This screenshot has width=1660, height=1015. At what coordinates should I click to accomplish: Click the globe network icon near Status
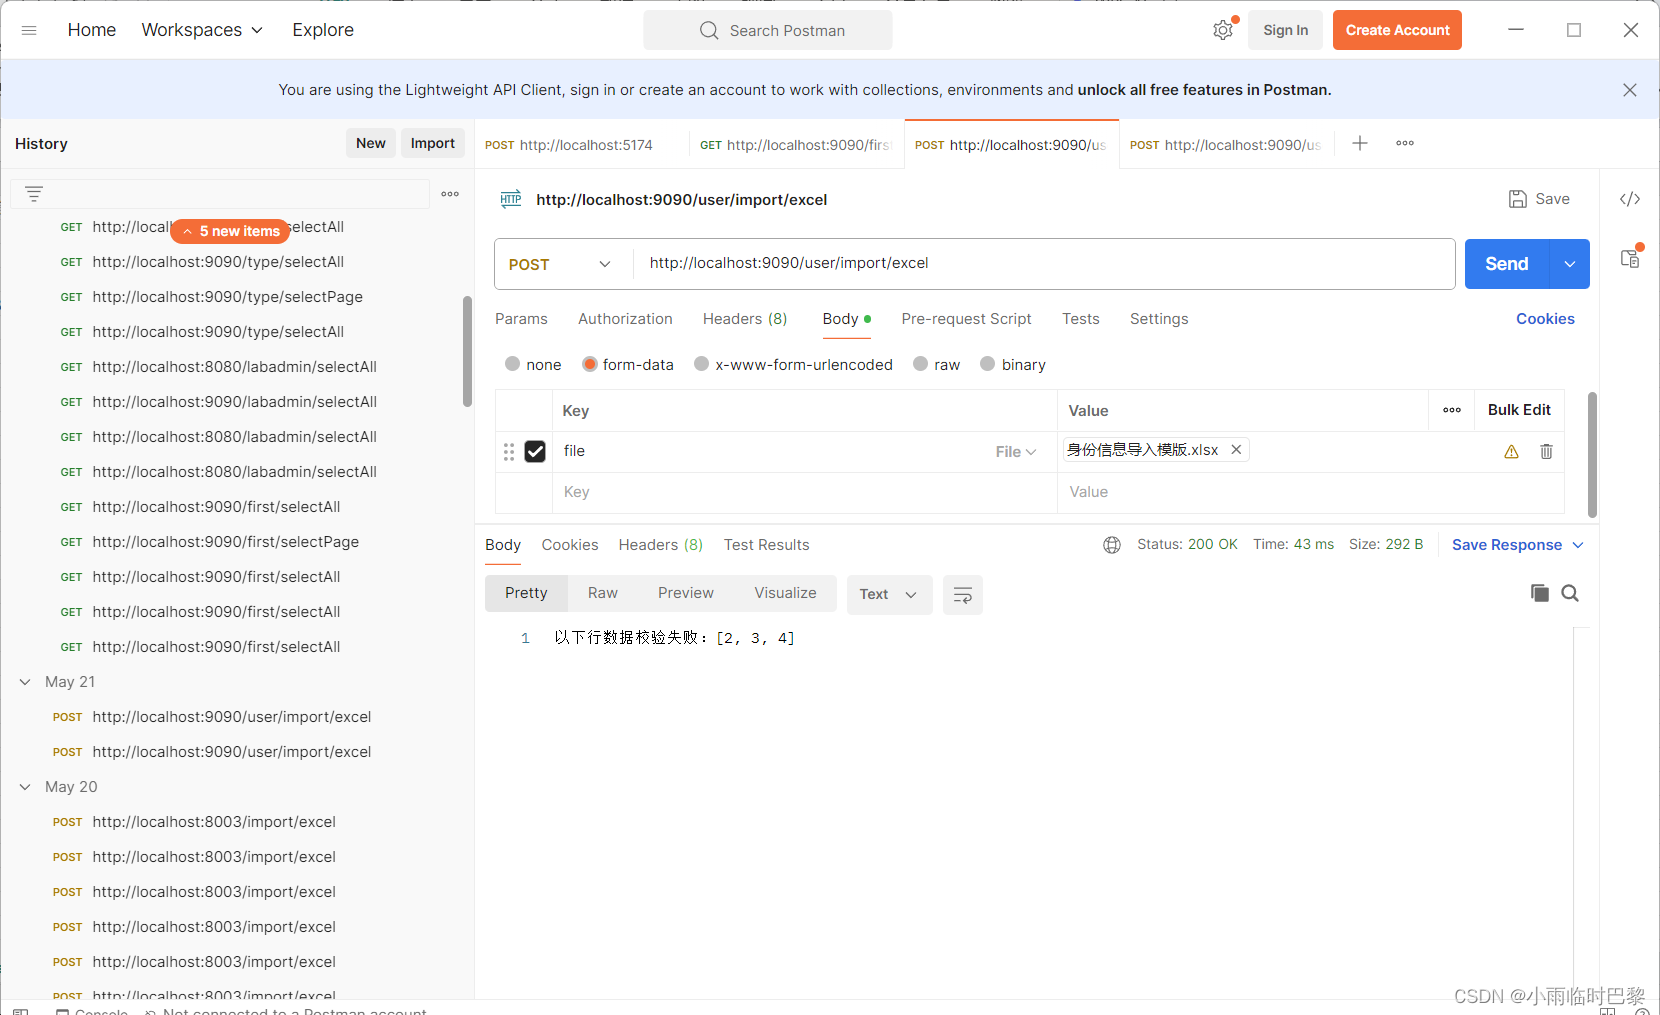pyautogui.click(x=1111, y=544)
